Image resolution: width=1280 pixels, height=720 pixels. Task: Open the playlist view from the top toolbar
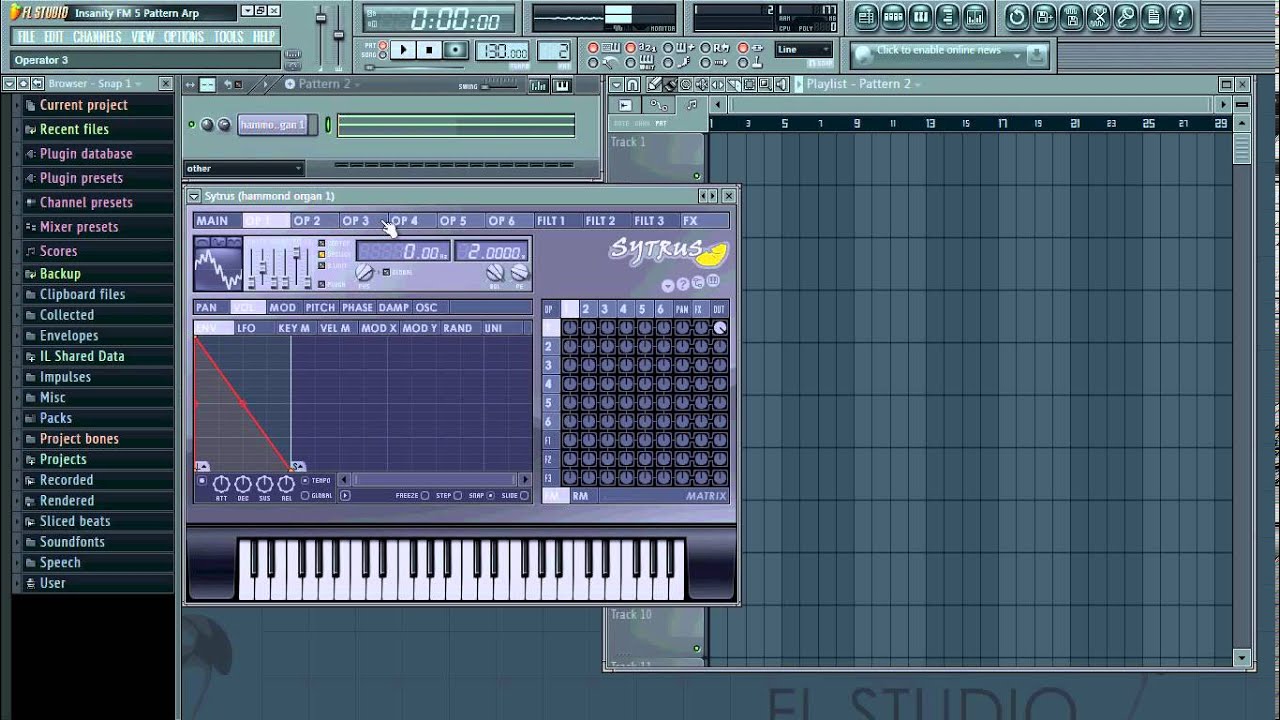tap(866, 16)
